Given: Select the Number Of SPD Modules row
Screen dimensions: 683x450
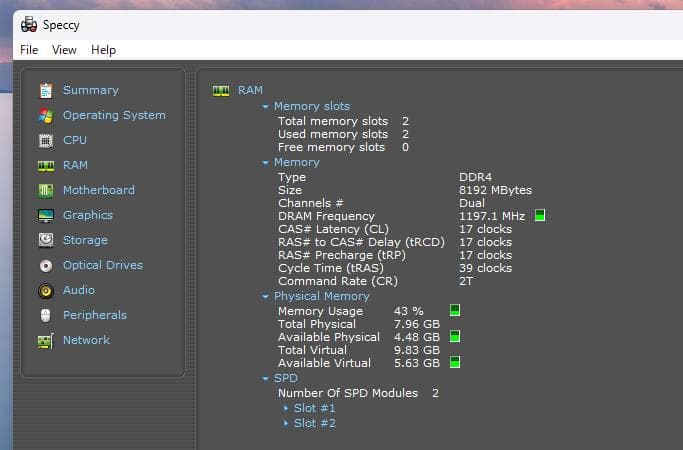Looking at the screenshot, I should tap(358, 393).
